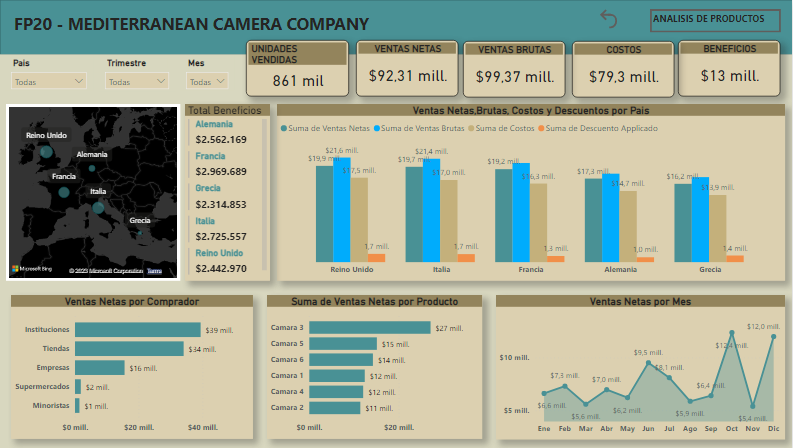The image size is (793, 448).
Task: Open the ANALISIS DE PRODUCTOS page button
Action: pyautogui.click(x=714, y=19)
